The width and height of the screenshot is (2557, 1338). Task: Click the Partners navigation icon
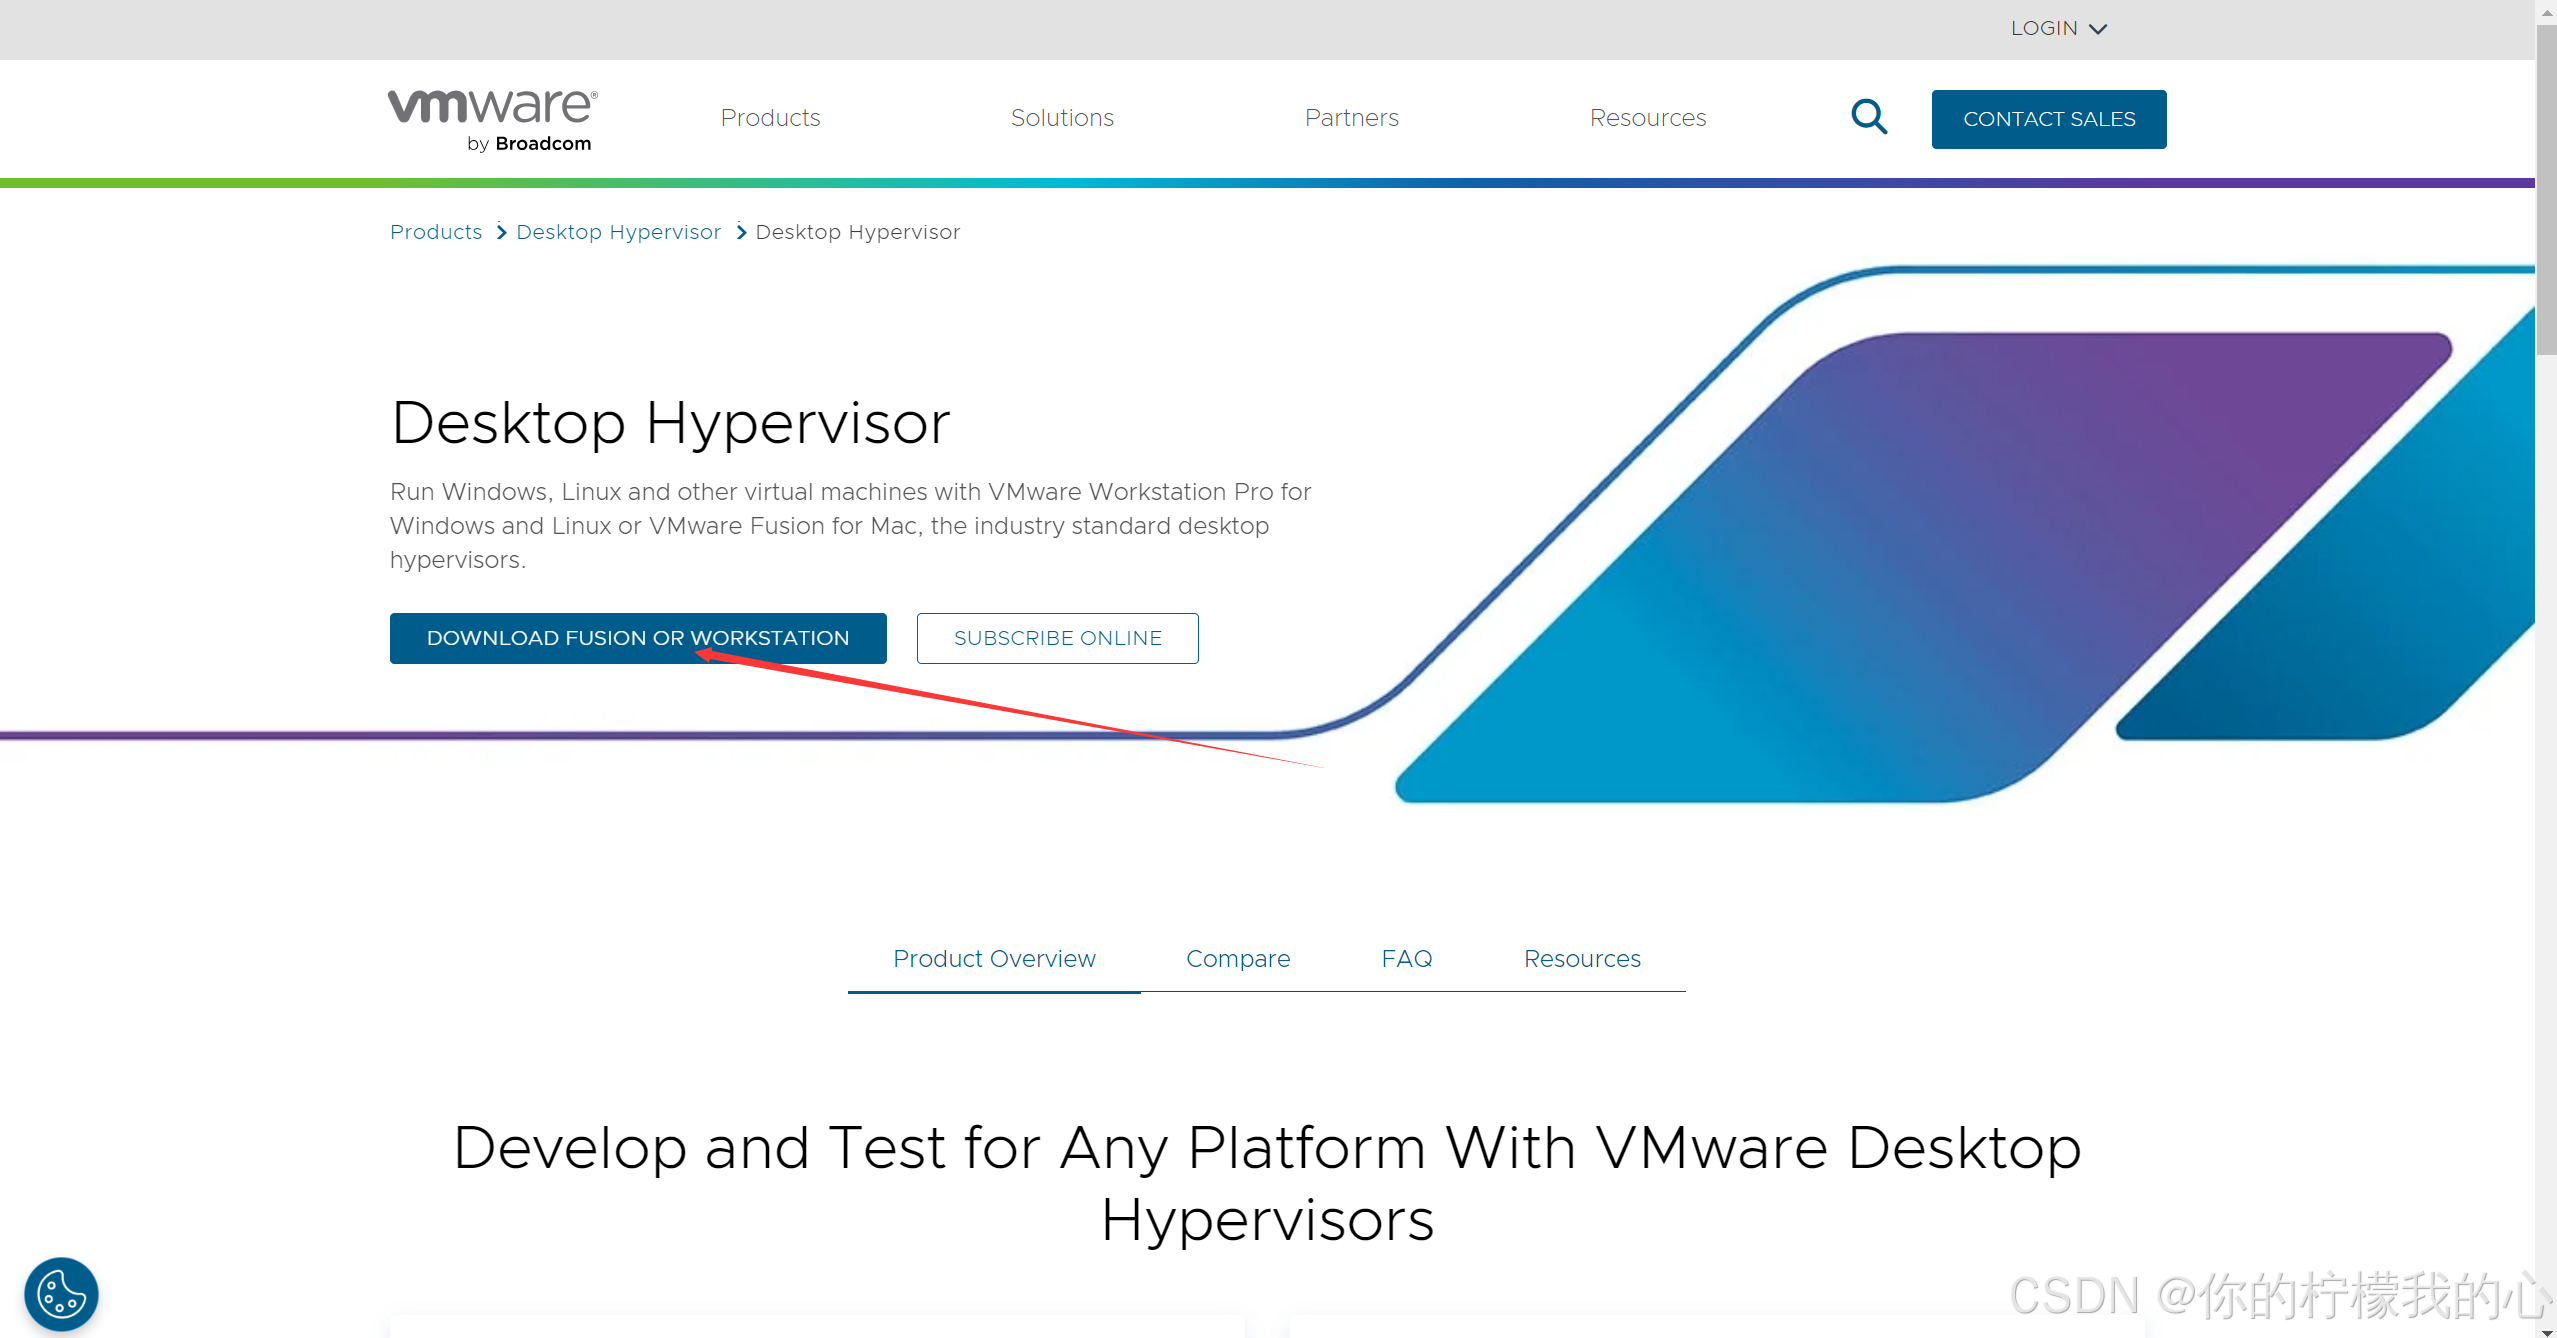[1351, 118]
